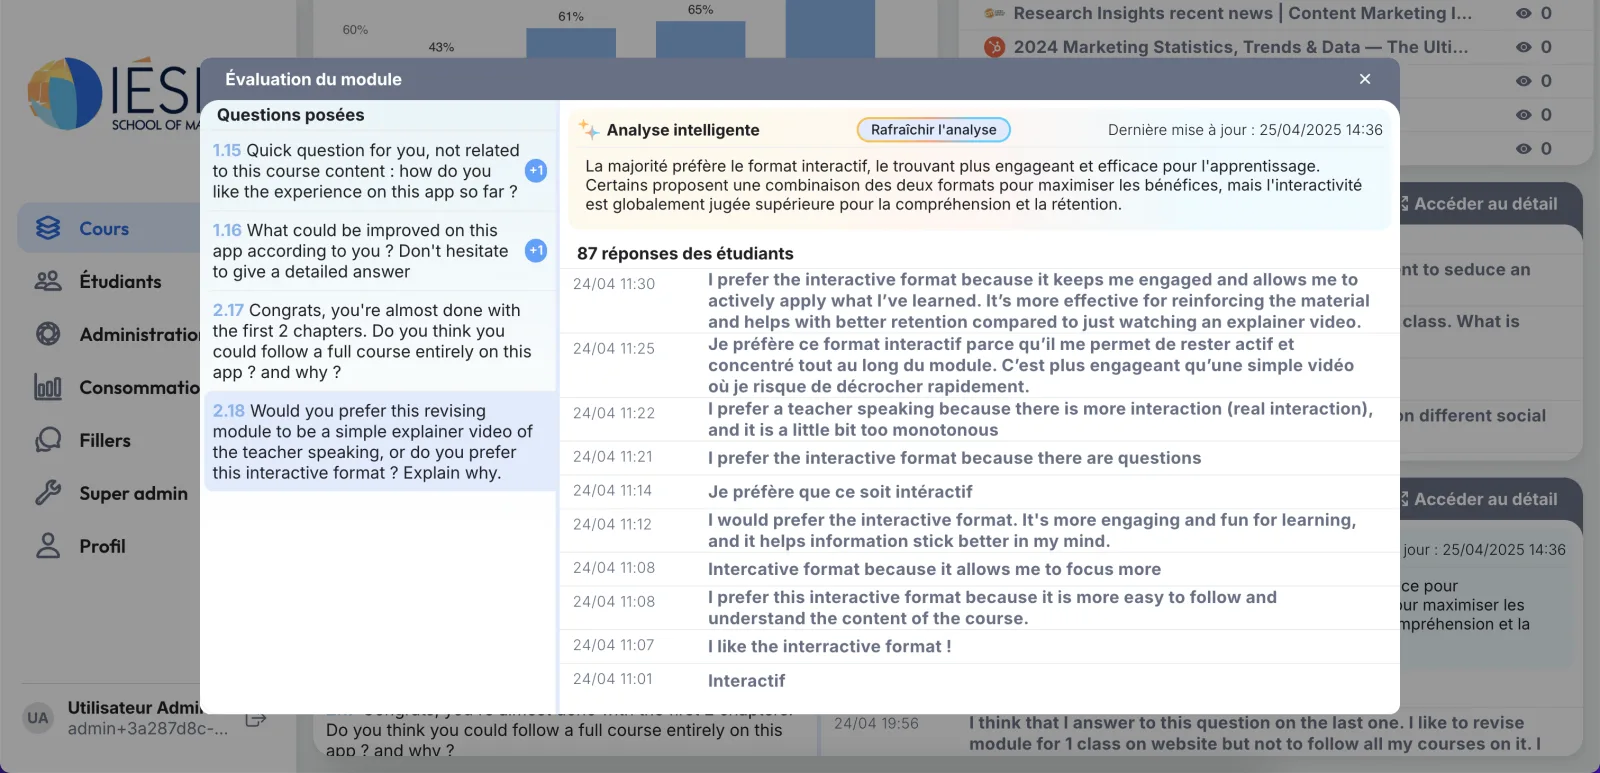Screen dimensions: 1600x773
Task: Click the 24/04 11:21 response row
Action: [979, 458]
